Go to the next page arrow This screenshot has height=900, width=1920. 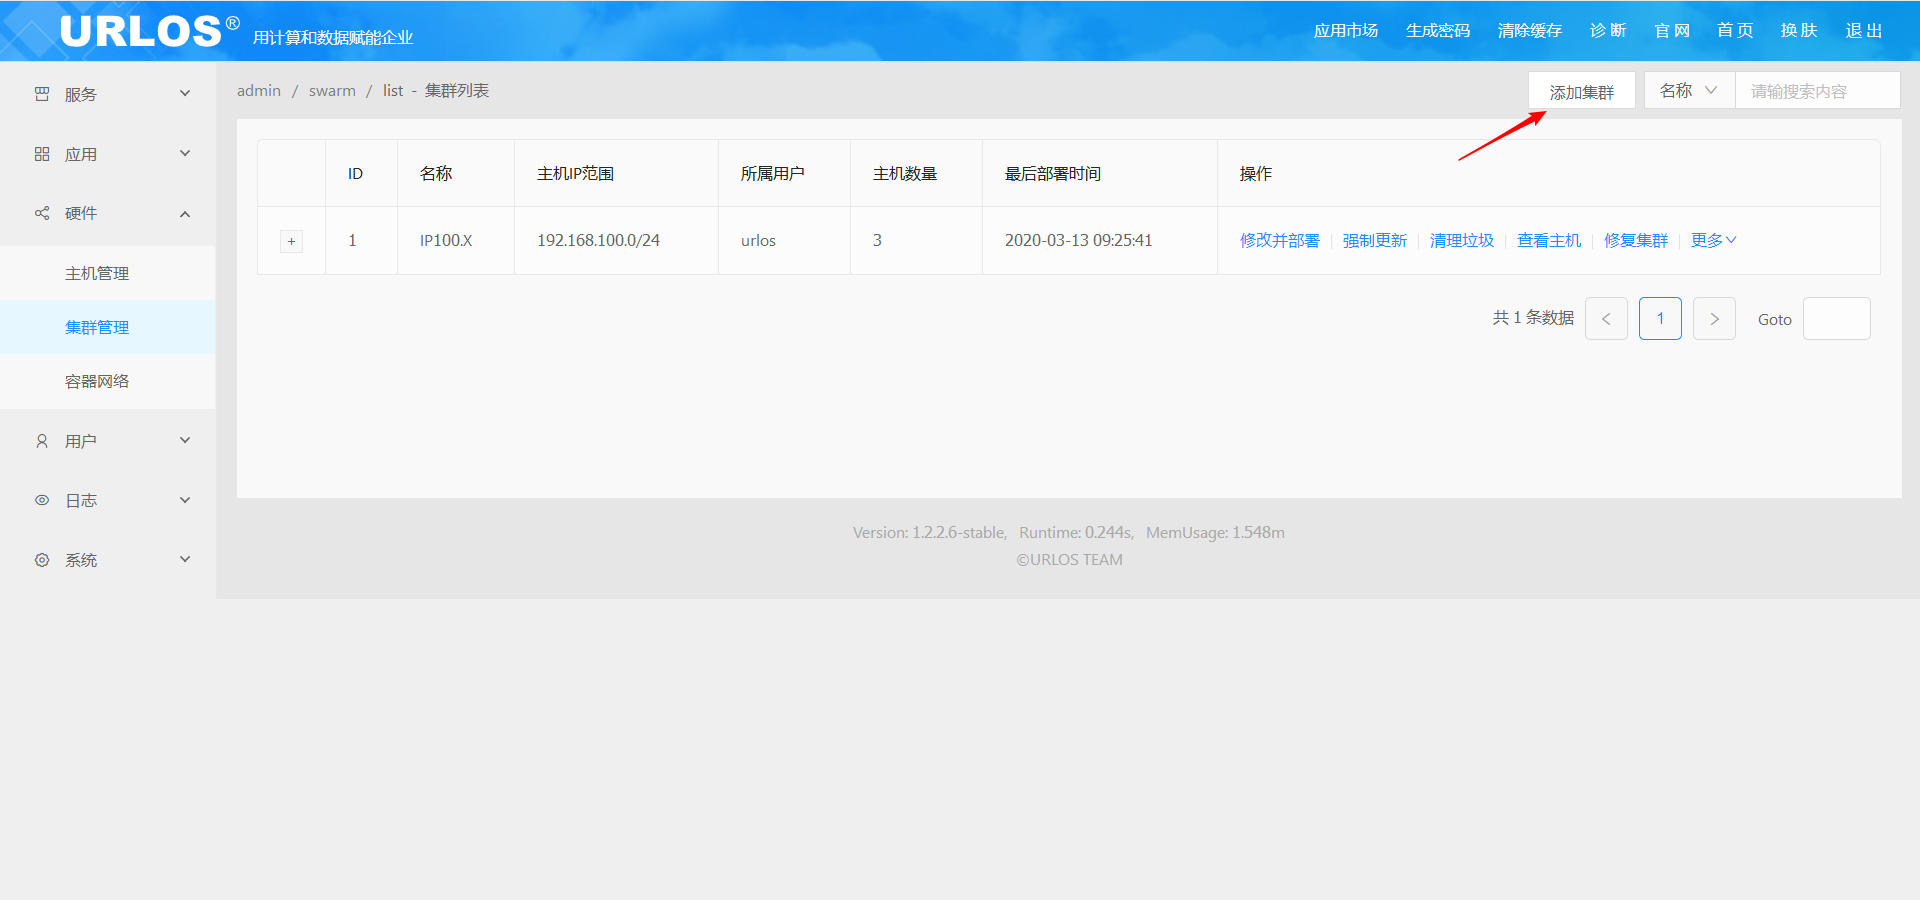click(x=1714, y=319)
